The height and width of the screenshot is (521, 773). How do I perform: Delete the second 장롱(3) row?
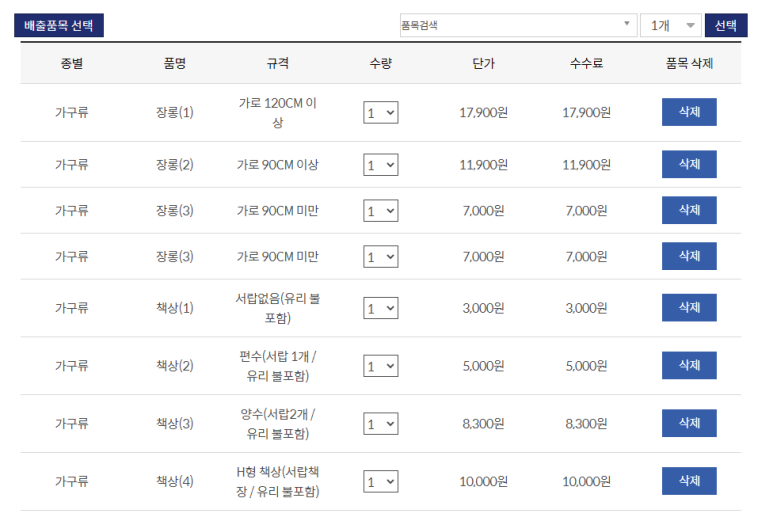pos(689,256)
